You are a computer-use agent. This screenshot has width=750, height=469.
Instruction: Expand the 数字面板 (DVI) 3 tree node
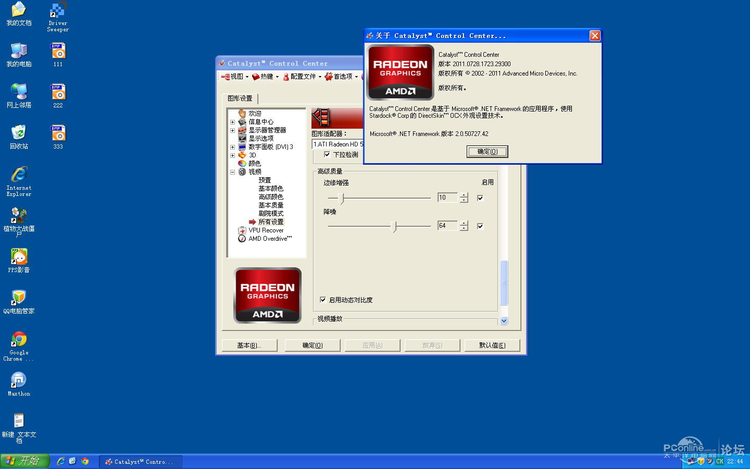pos(232,147)
